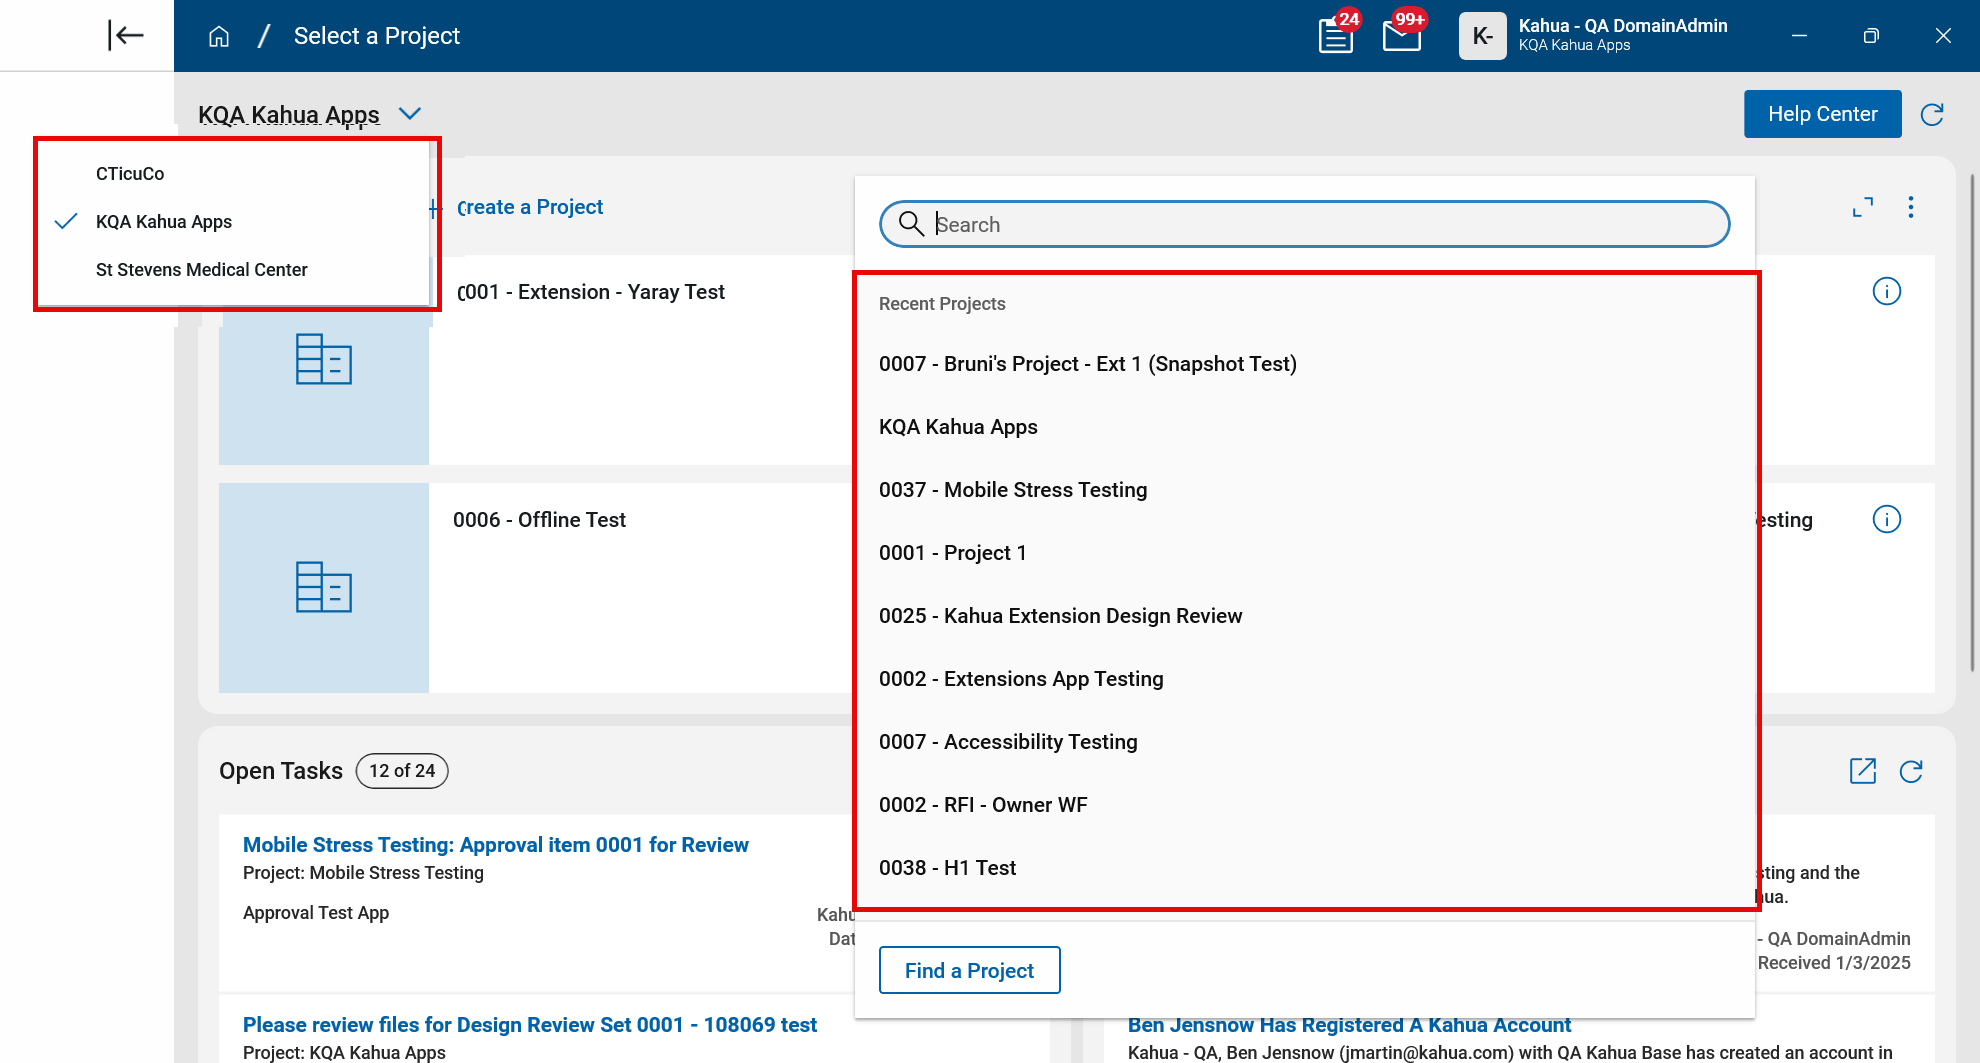Open 0006 - Offline Test project
This screenshot has height=1063, width=1980.
coord(539,520)
